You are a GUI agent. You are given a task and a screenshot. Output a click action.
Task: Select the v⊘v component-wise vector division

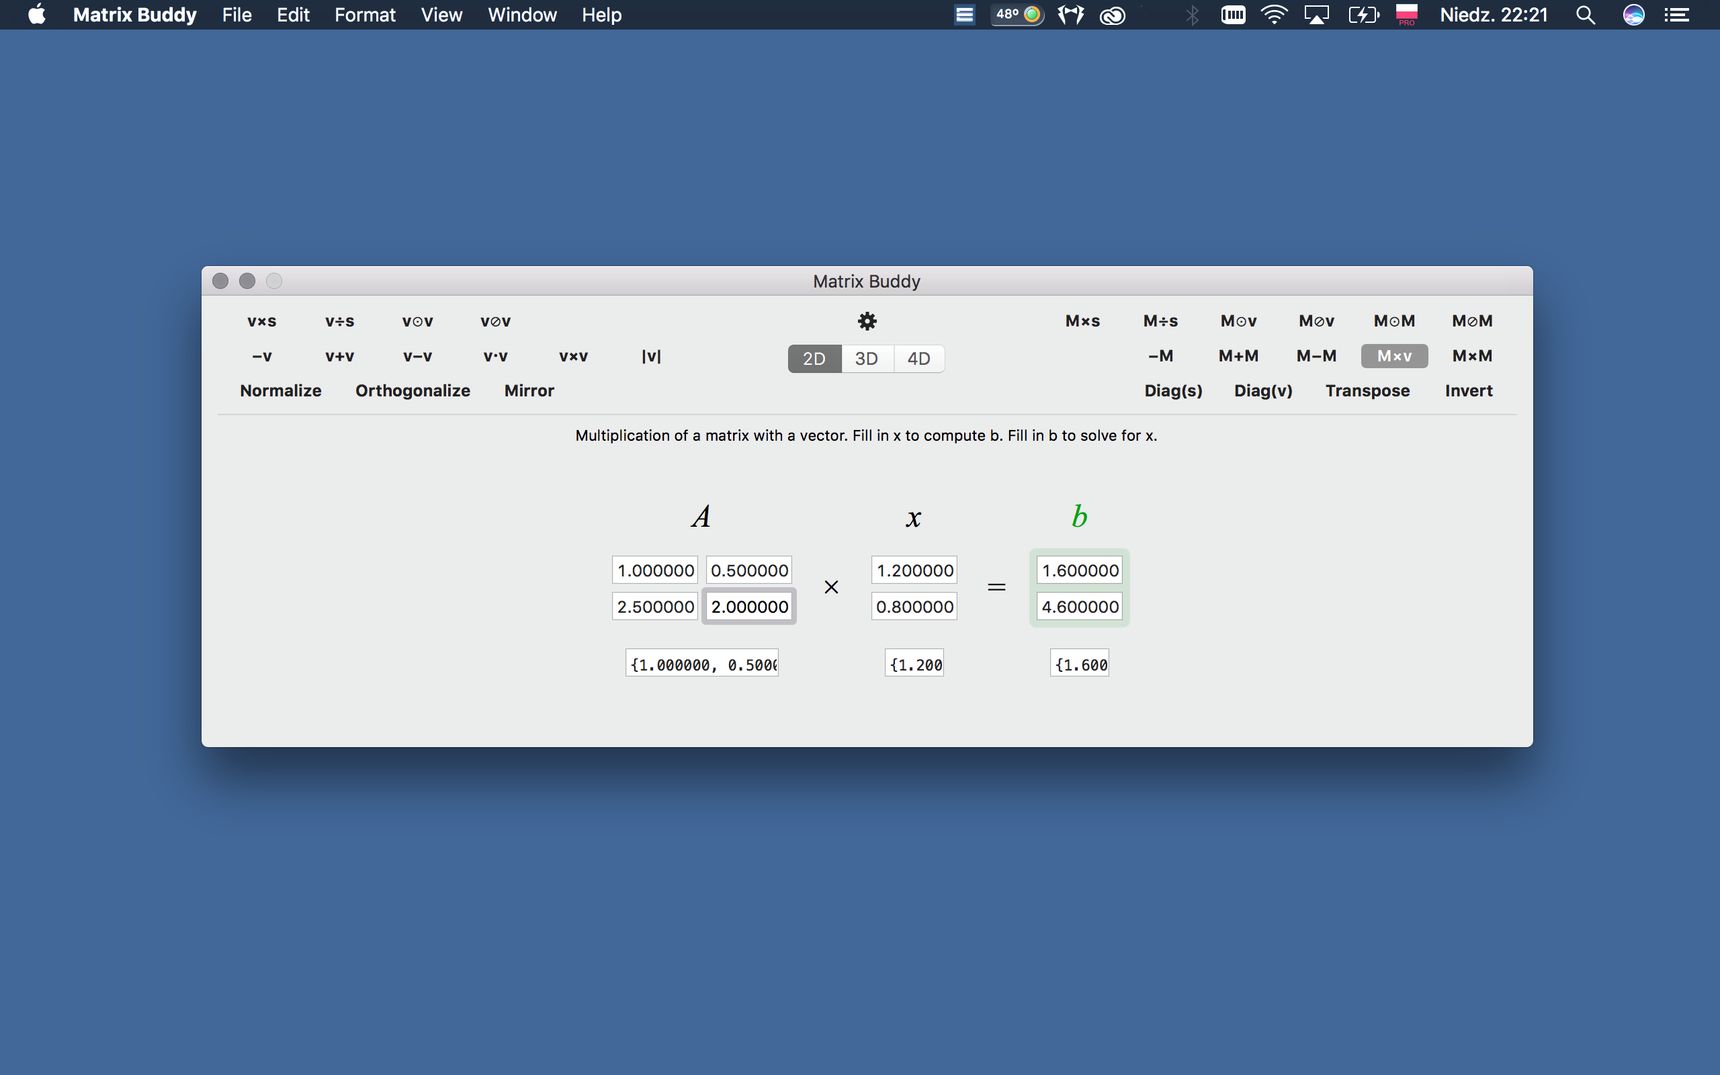point(496,321)
